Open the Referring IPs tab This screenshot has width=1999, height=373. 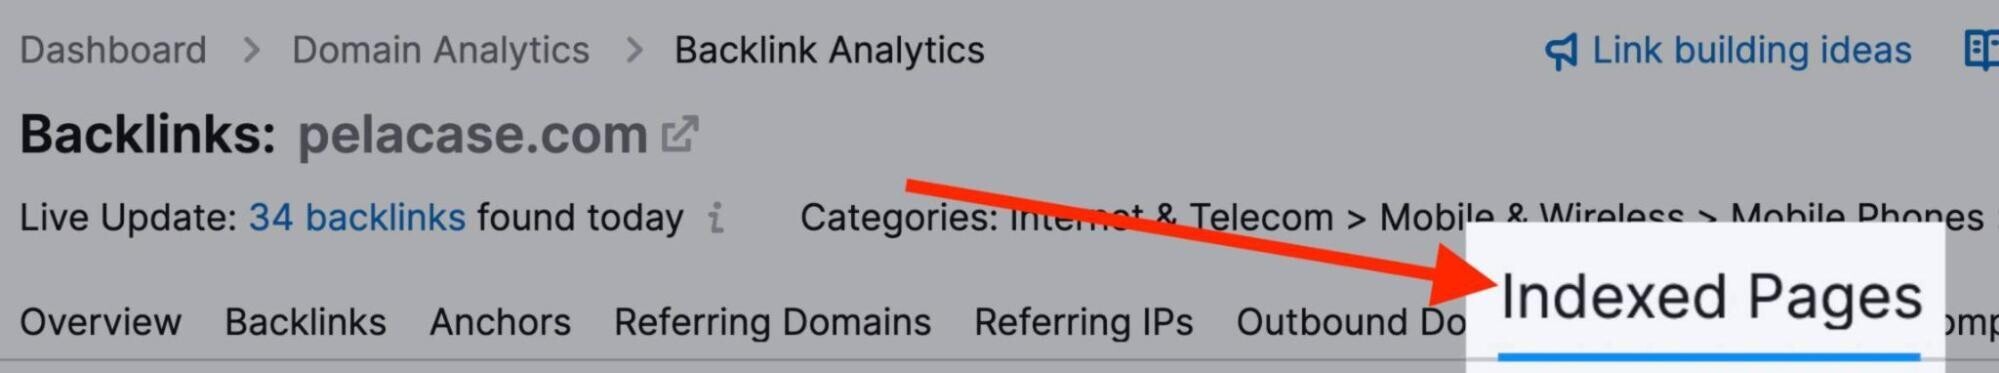1084,322
